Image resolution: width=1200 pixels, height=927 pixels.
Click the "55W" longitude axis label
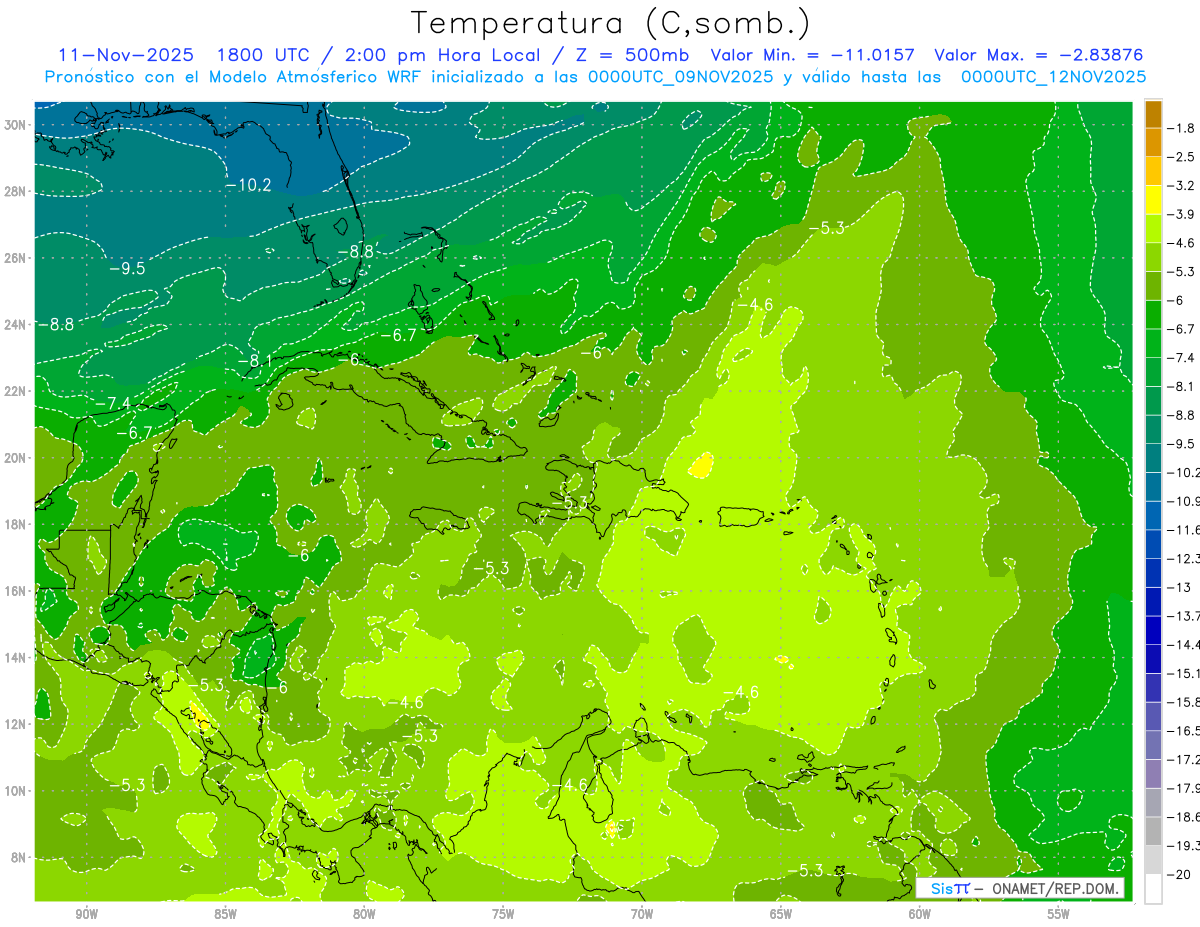tap(1058, 914)
